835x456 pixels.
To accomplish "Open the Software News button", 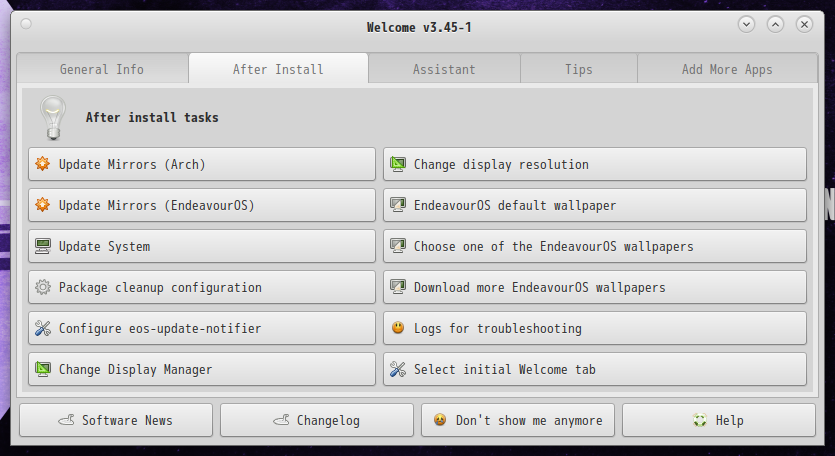I will (x=116, y=420).
